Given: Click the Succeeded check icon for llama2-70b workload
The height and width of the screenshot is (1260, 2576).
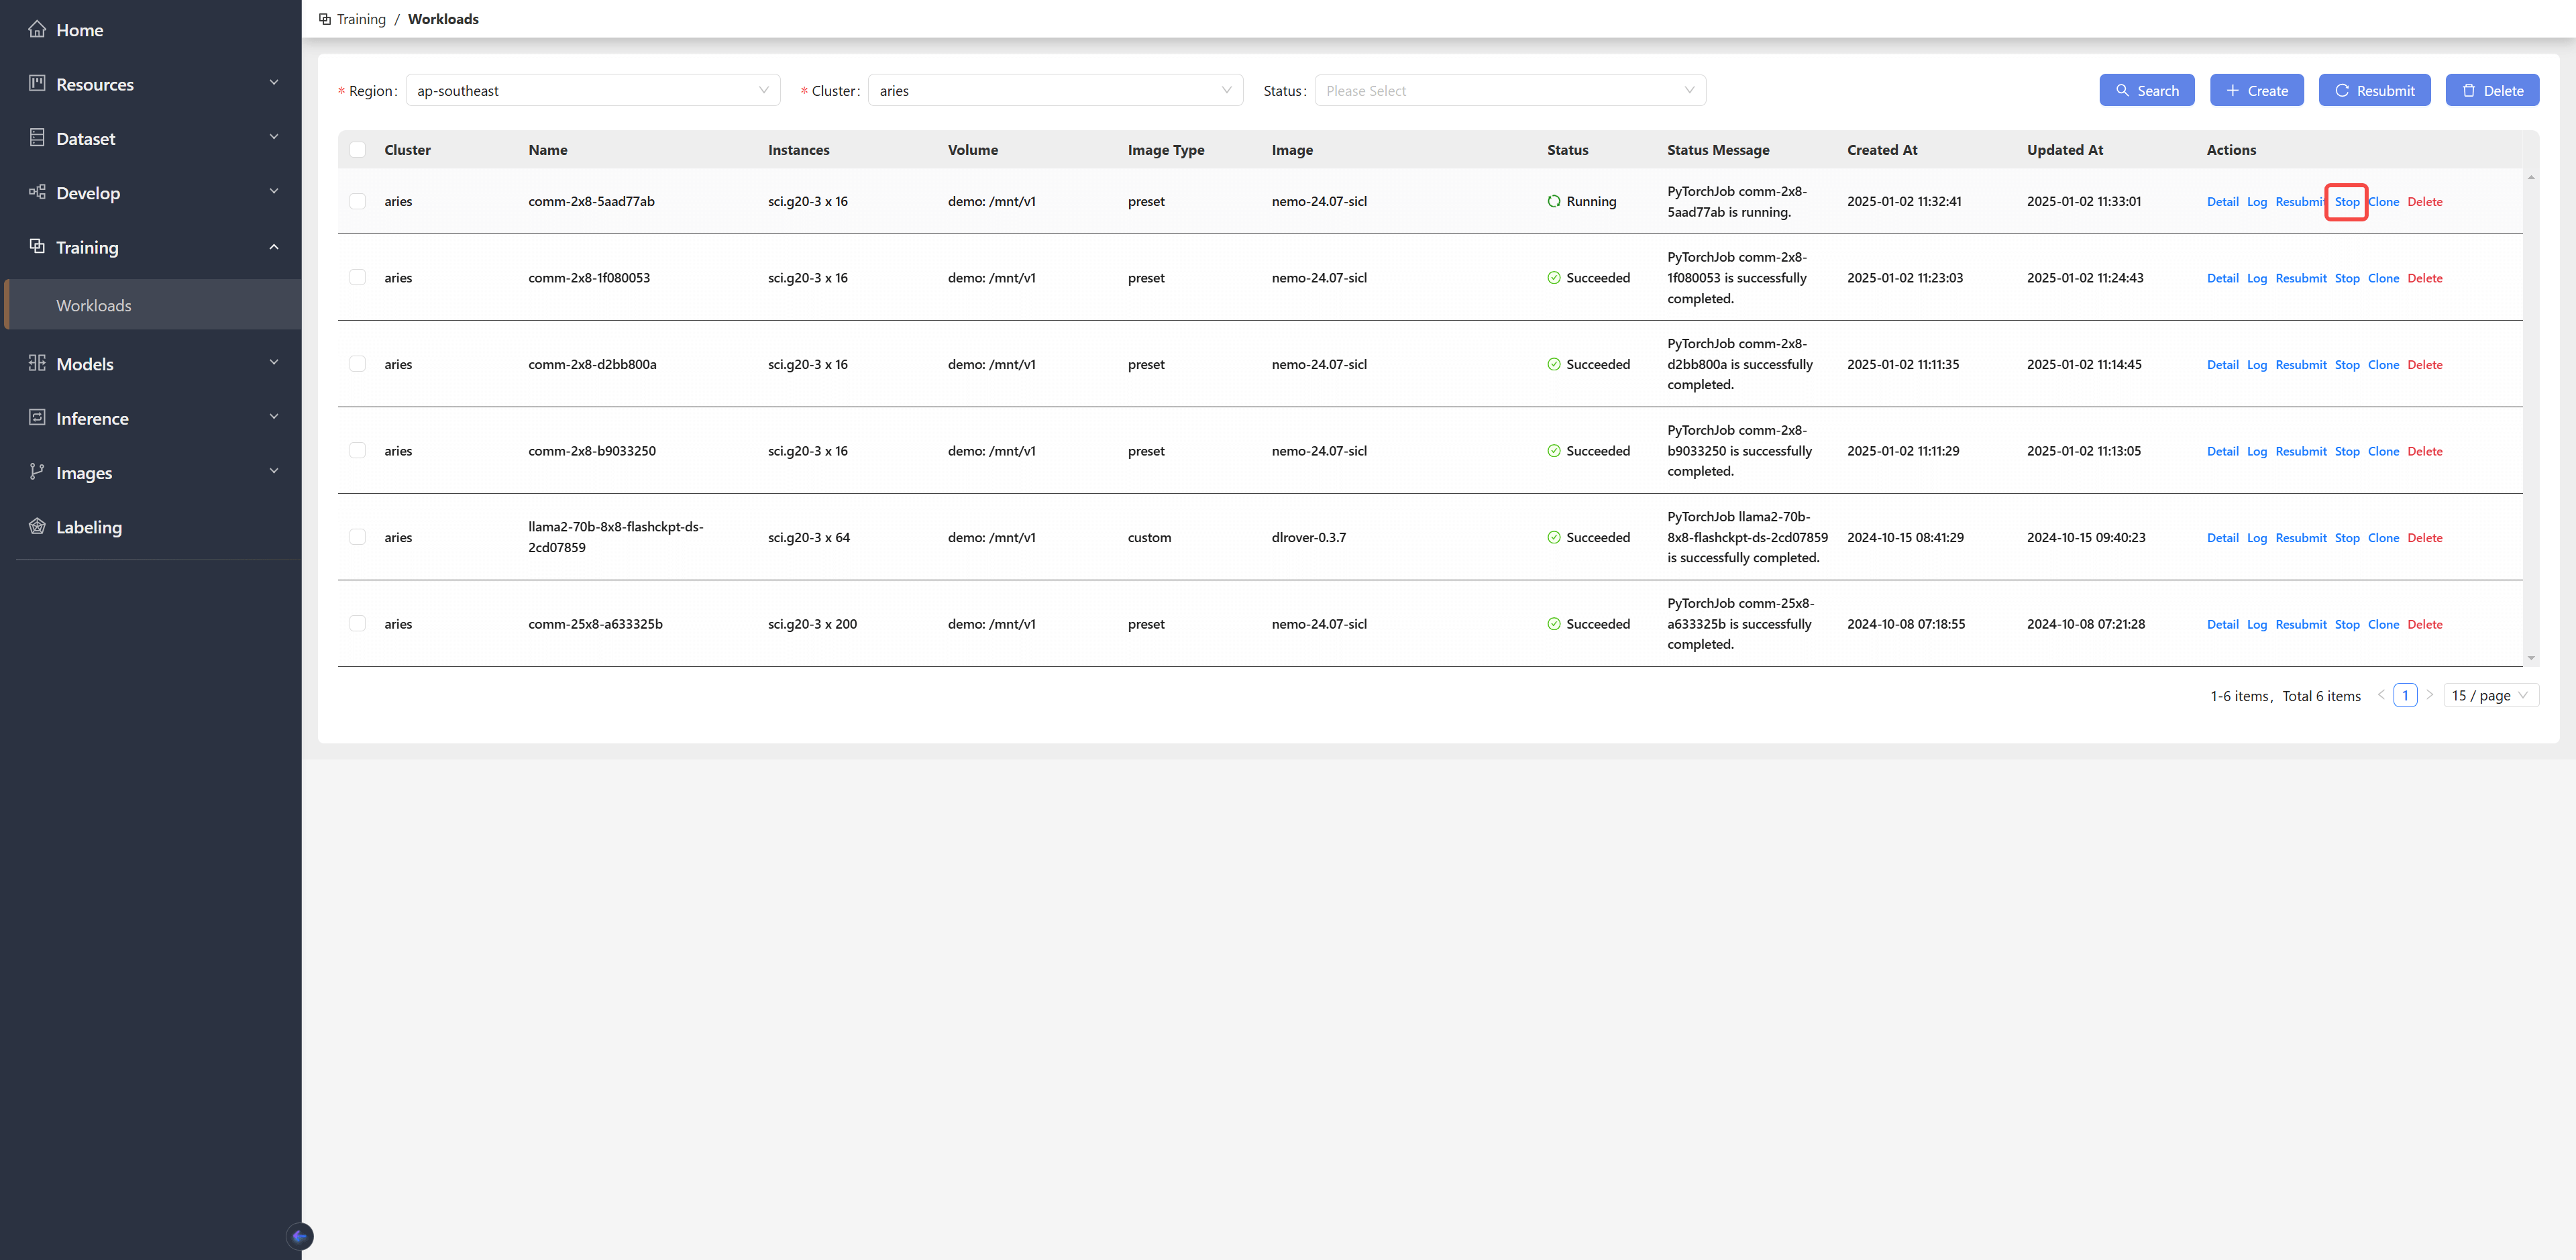Looking at the screenshot, I should point(1554,537).
